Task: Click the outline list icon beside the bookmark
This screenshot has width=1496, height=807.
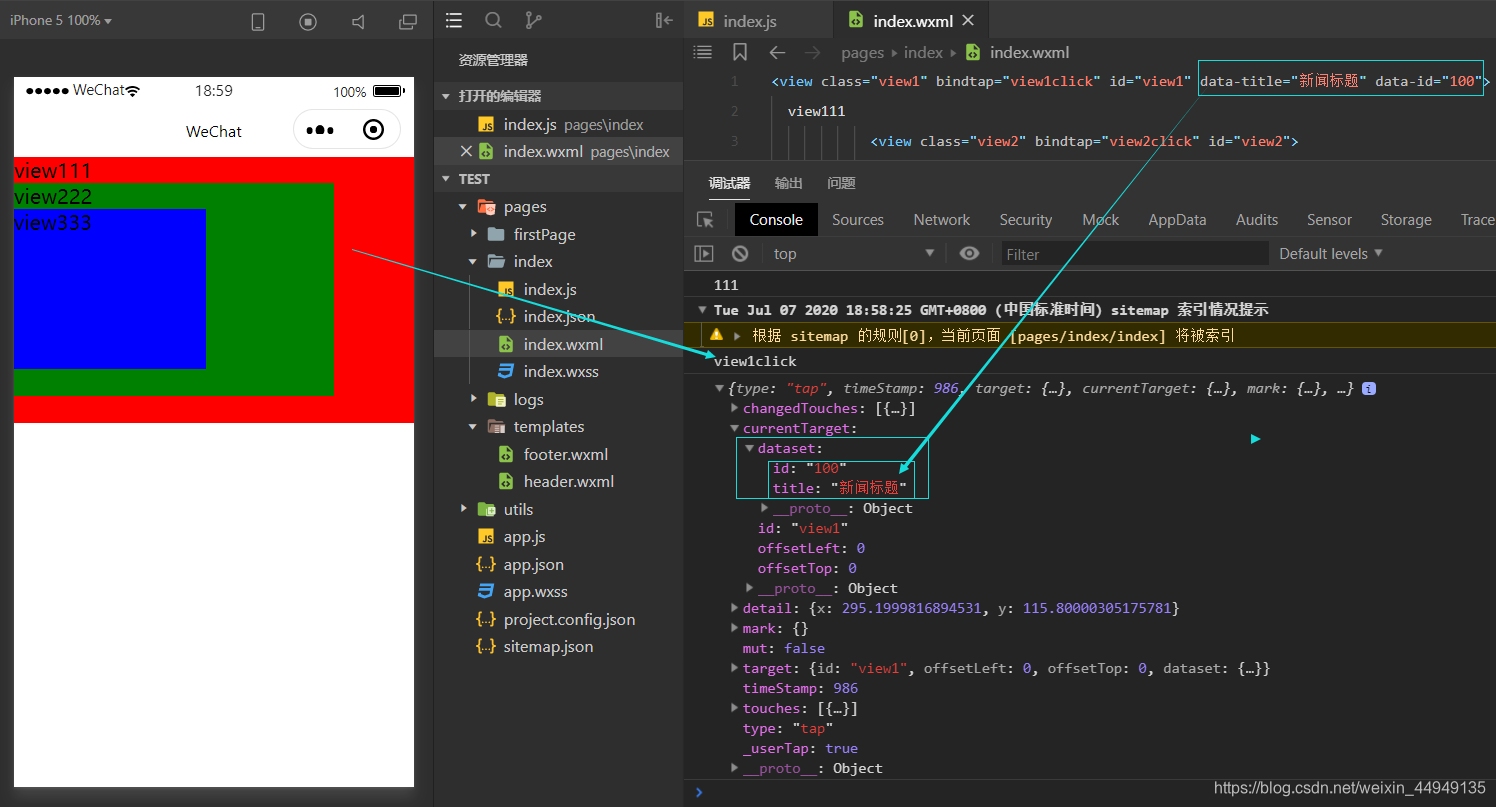Action: [x=703, y=52]
